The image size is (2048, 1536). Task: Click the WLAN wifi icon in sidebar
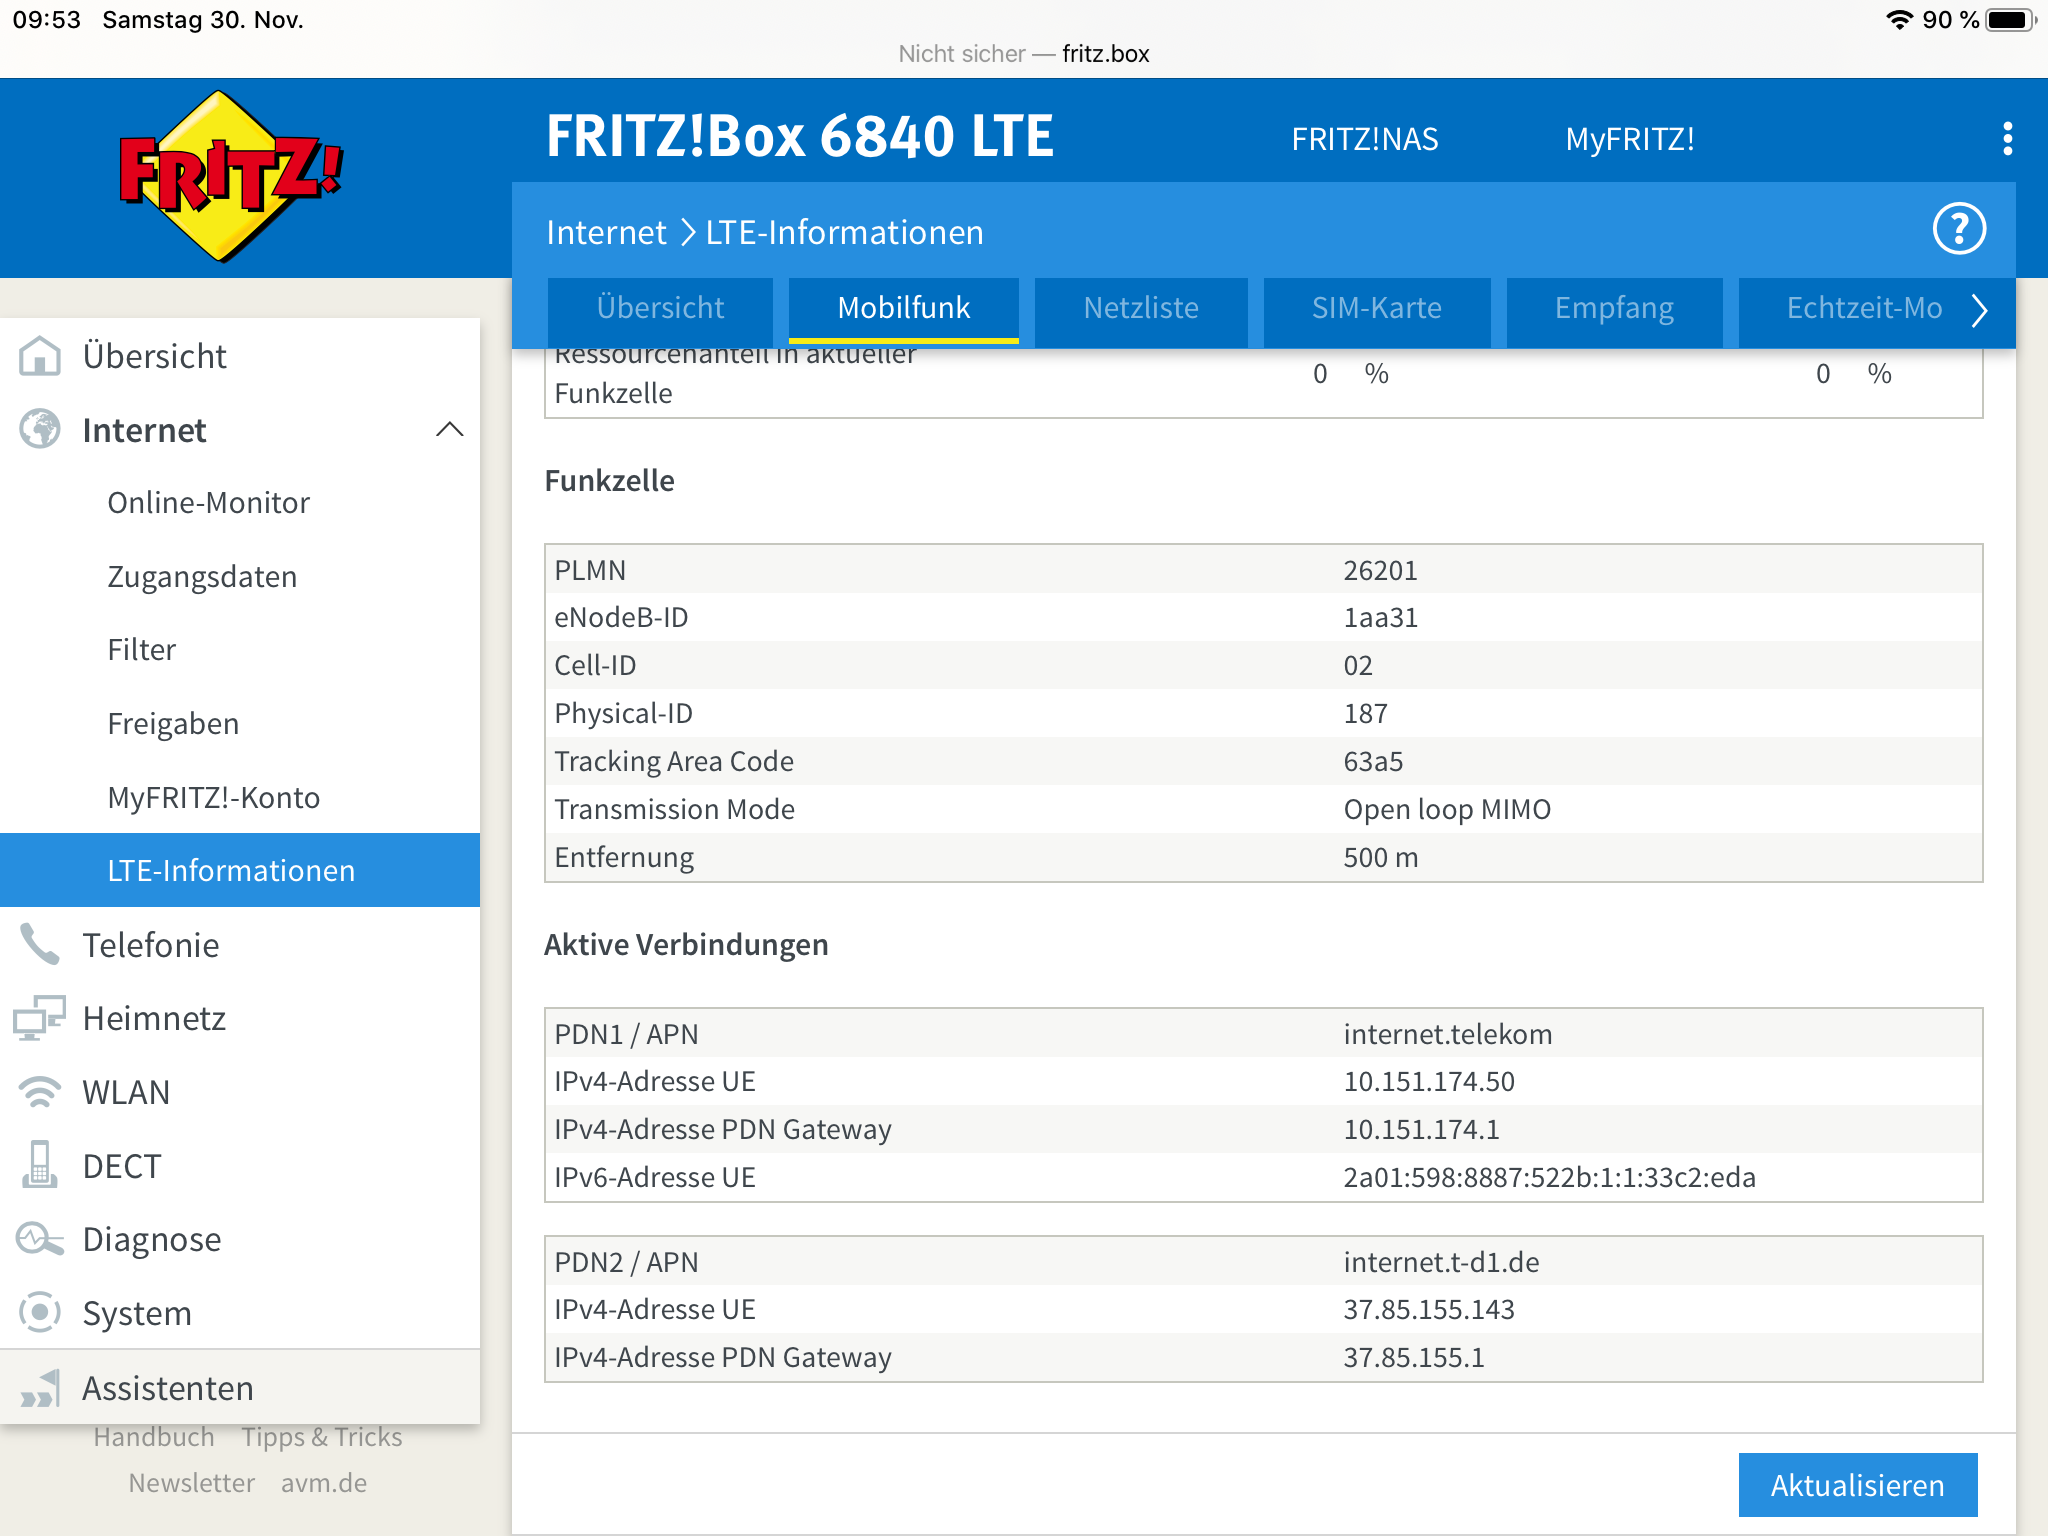tap(40, 1092)
